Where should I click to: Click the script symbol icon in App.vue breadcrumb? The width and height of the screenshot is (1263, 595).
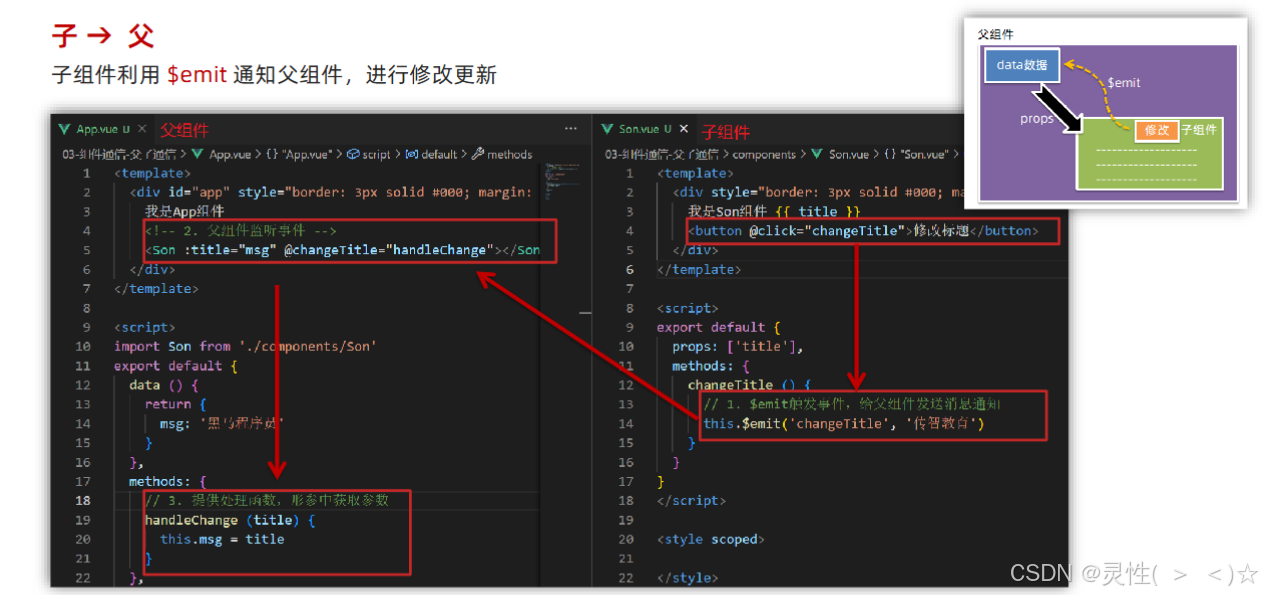[354, 152]
